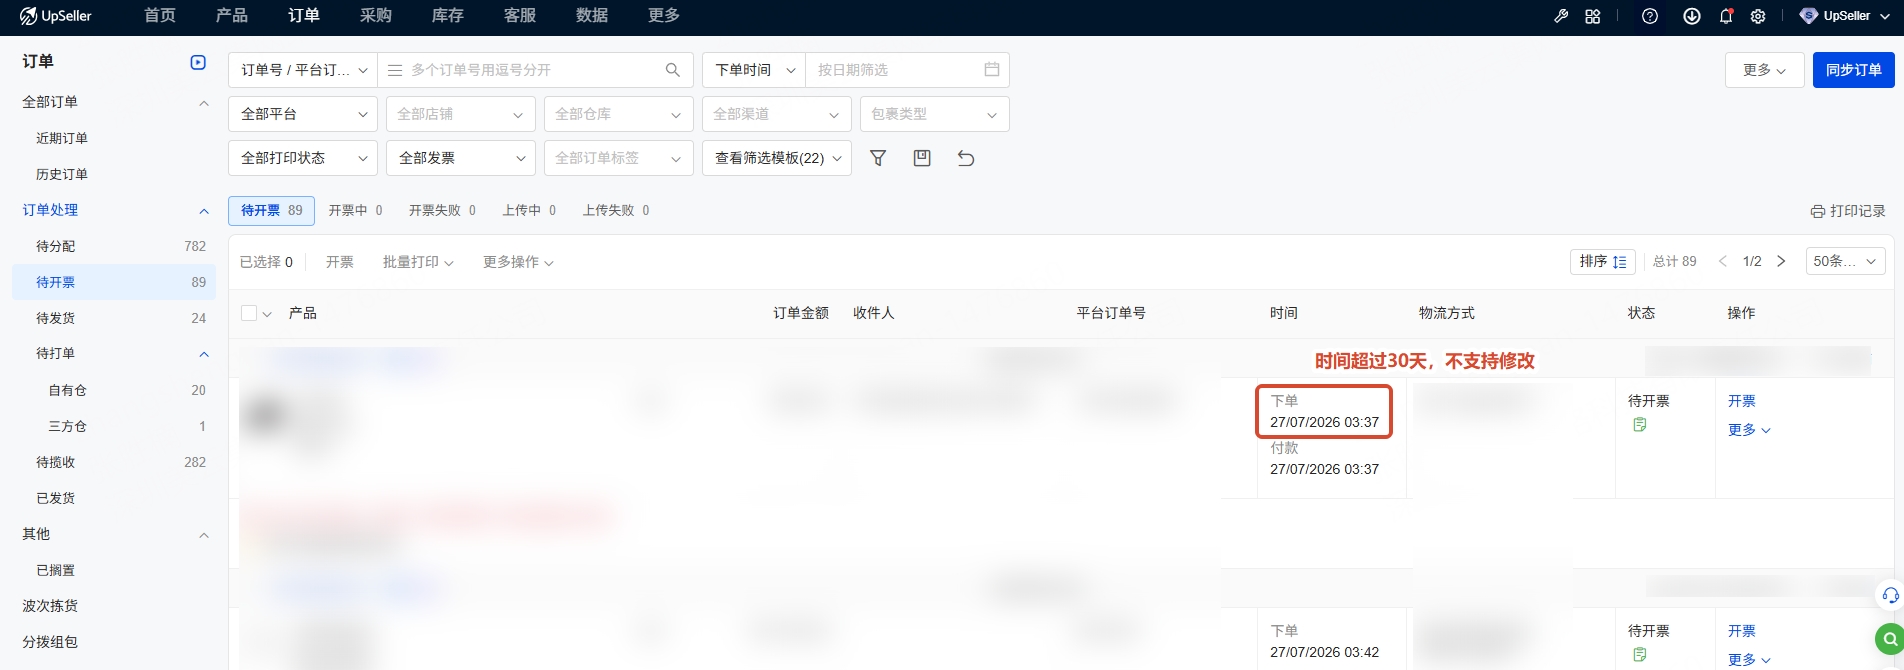Collapse the 其他 sidebar section
This screenshot has width=1904, height=670.
pyautogui.click(x=204, y=535)
